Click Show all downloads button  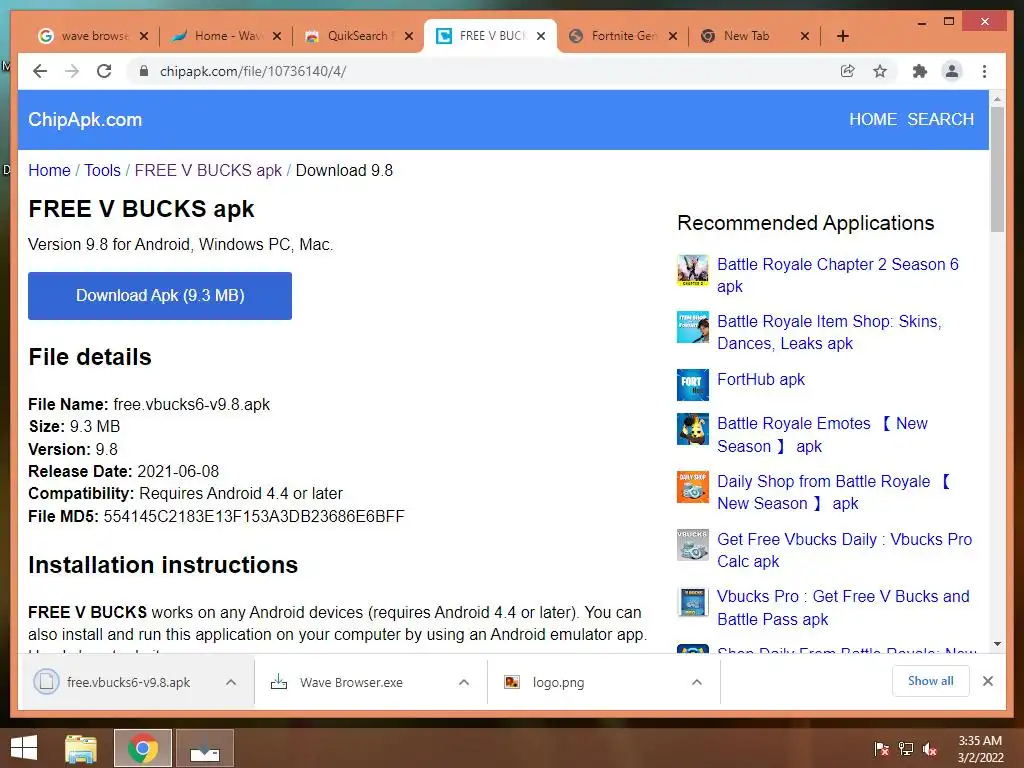(x=931, y=681)
